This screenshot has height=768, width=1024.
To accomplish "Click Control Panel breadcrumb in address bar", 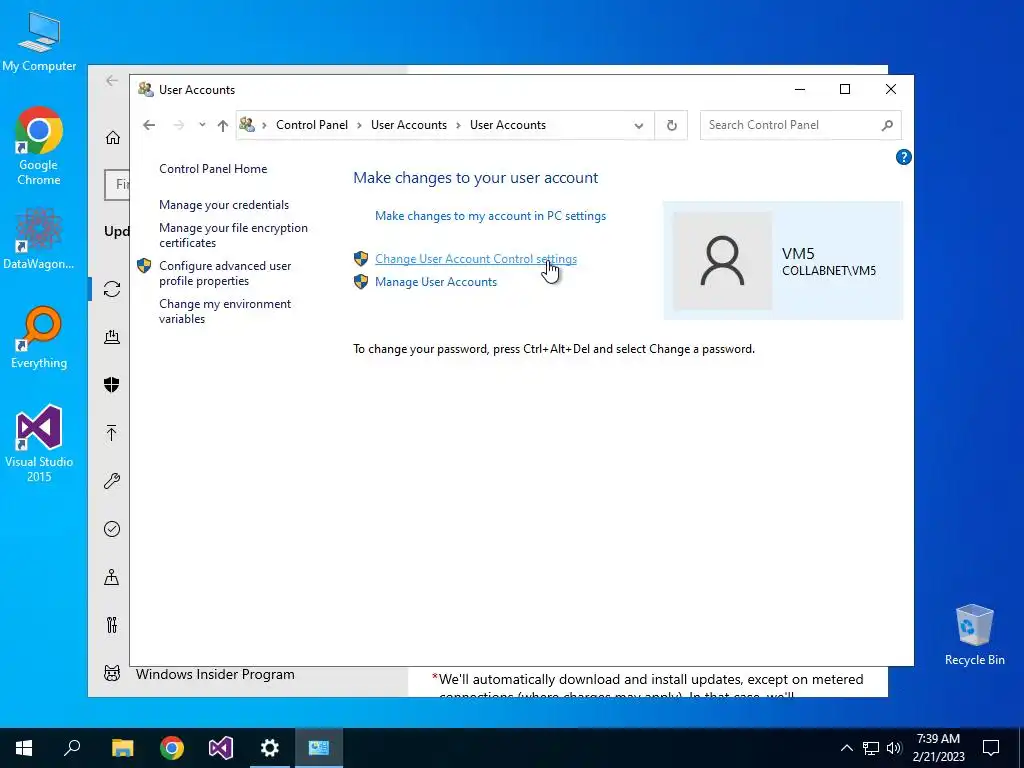I will click(312, 125).
